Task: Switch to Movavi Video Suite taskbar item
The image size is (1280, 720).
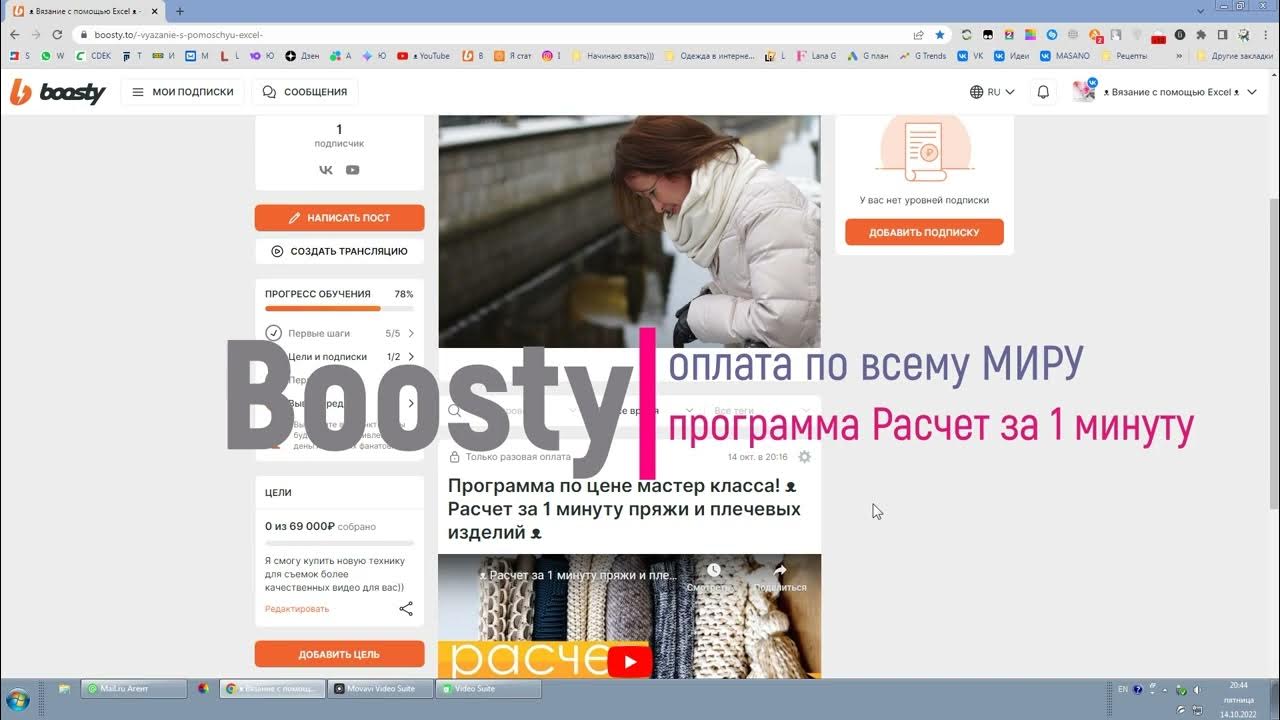Action: tap(380, 689)
